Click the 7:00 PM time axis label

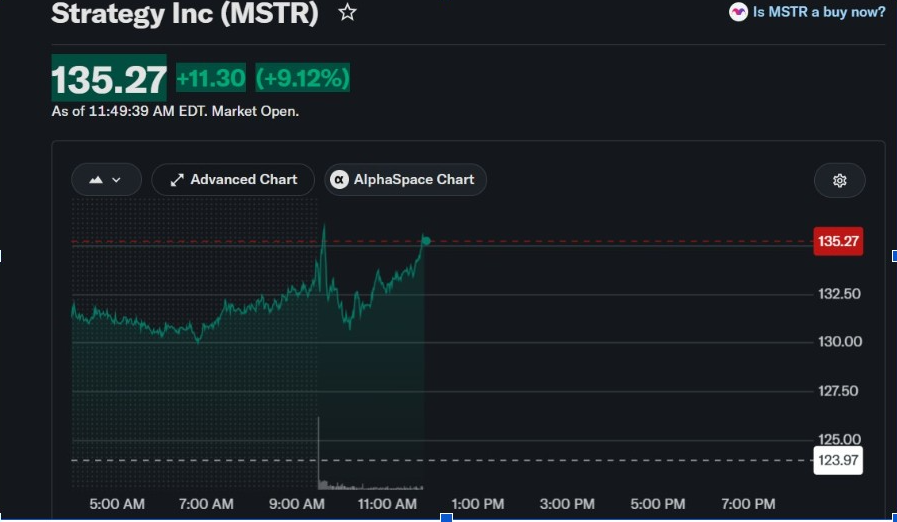point(748,504)
